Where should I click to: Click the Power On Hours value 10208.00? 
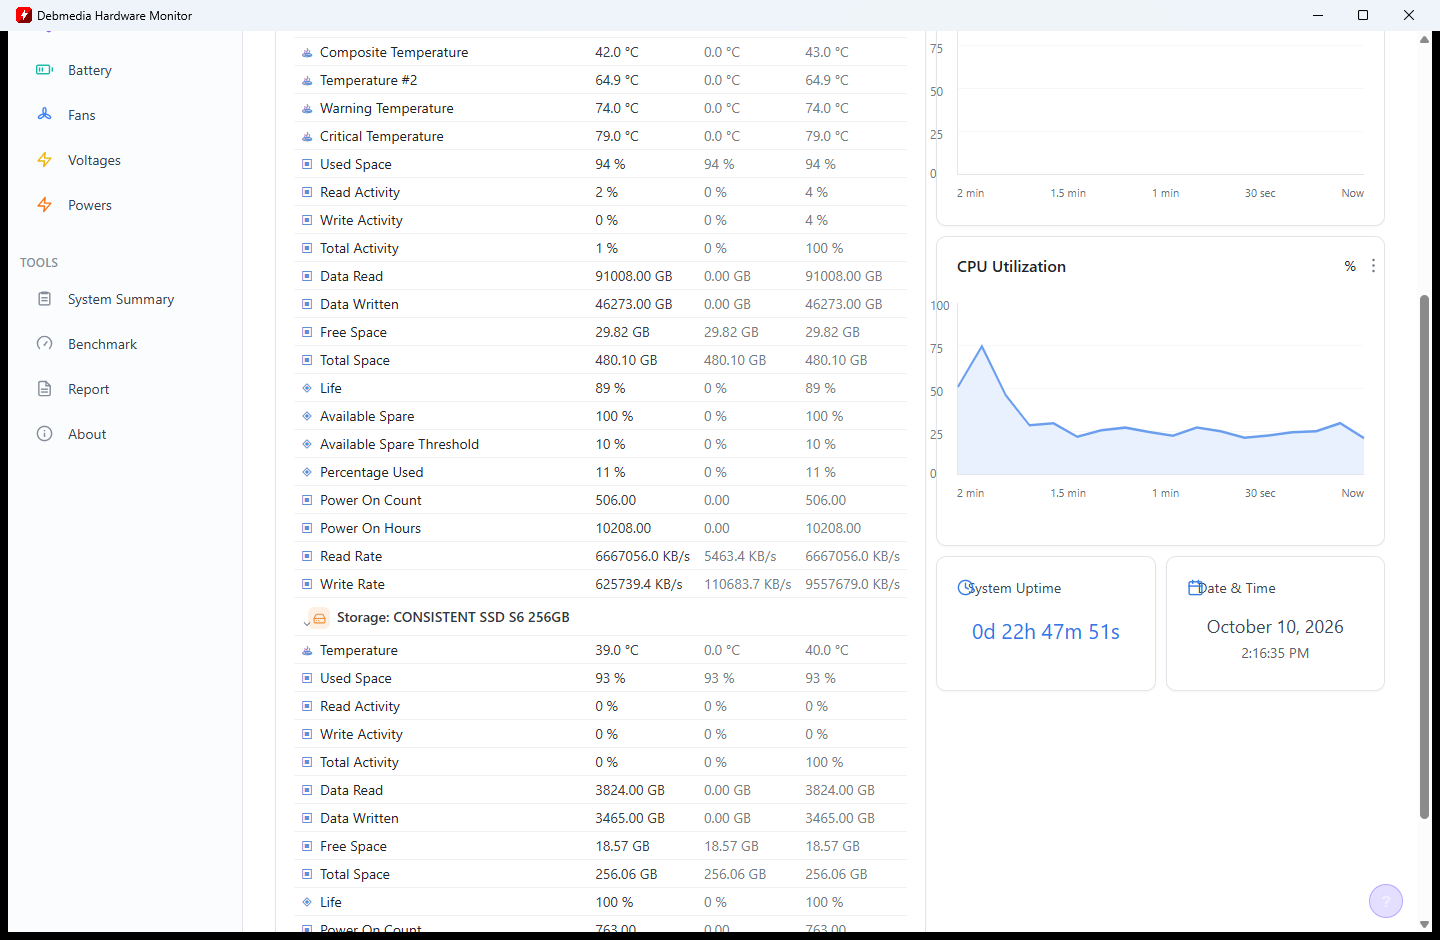(623, 528)
